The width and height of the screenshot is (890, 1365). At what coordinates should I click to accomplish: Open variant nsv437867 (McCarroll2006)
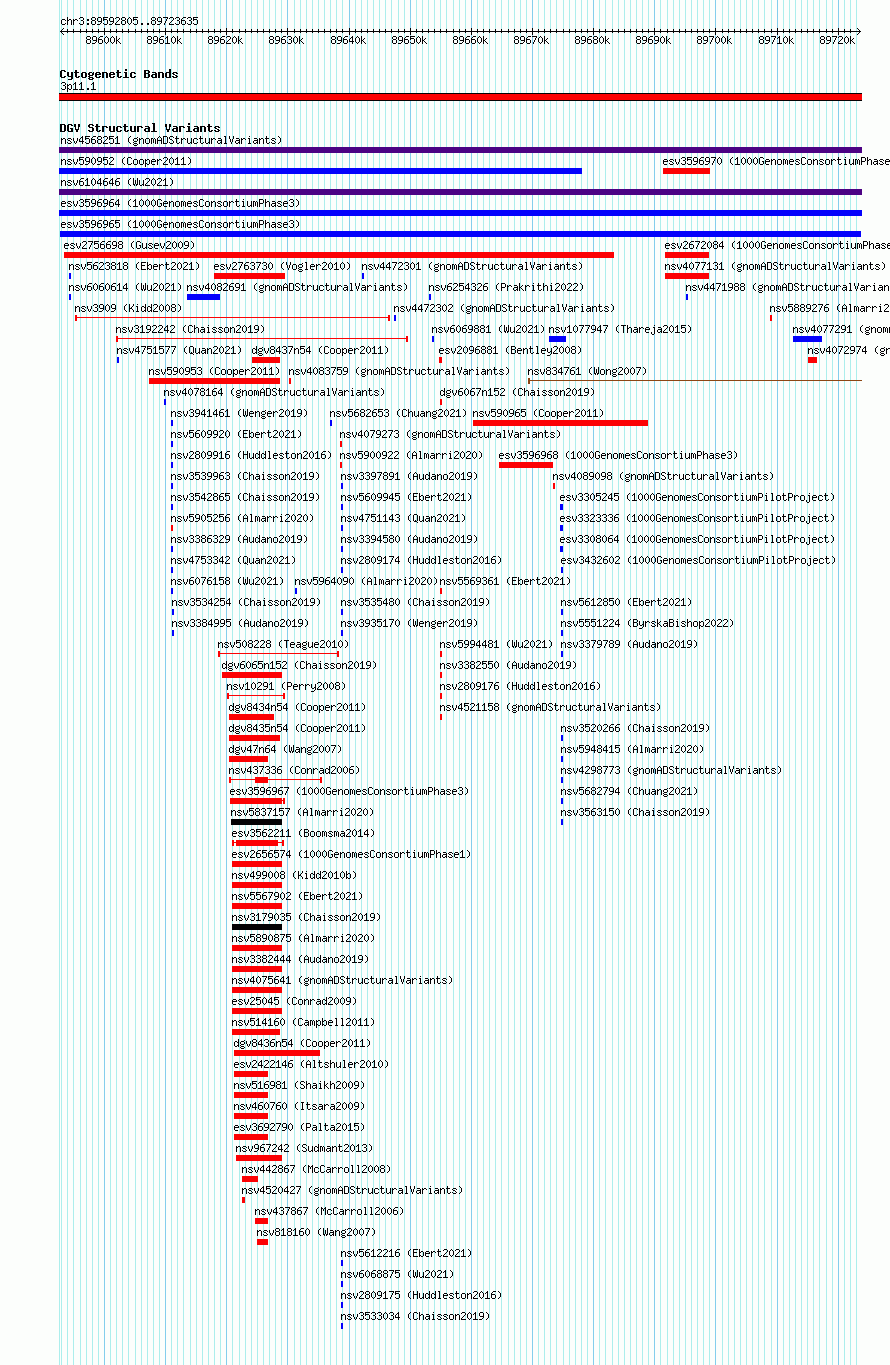330,1211
